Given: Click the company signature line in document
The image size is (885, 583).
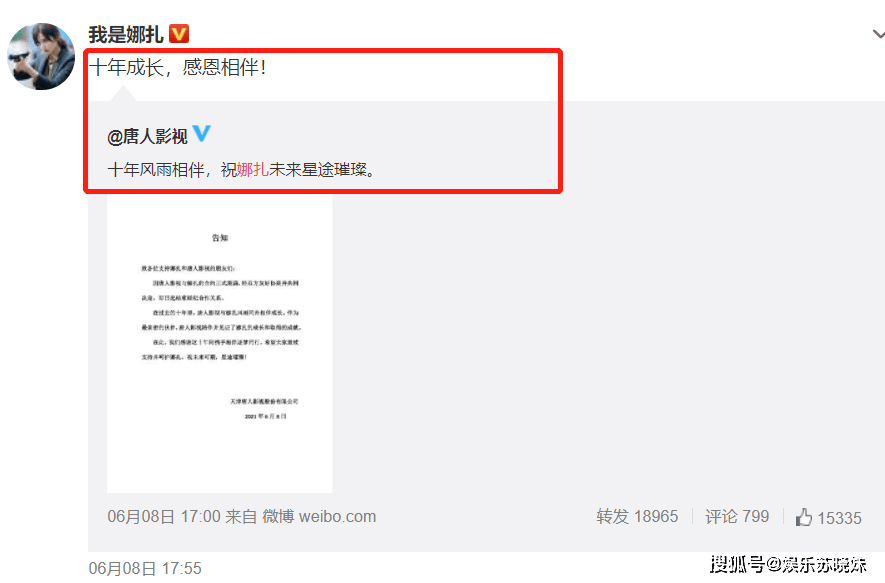Looking at the screenshot, I should pyautogui.click(x=264, y=401).
